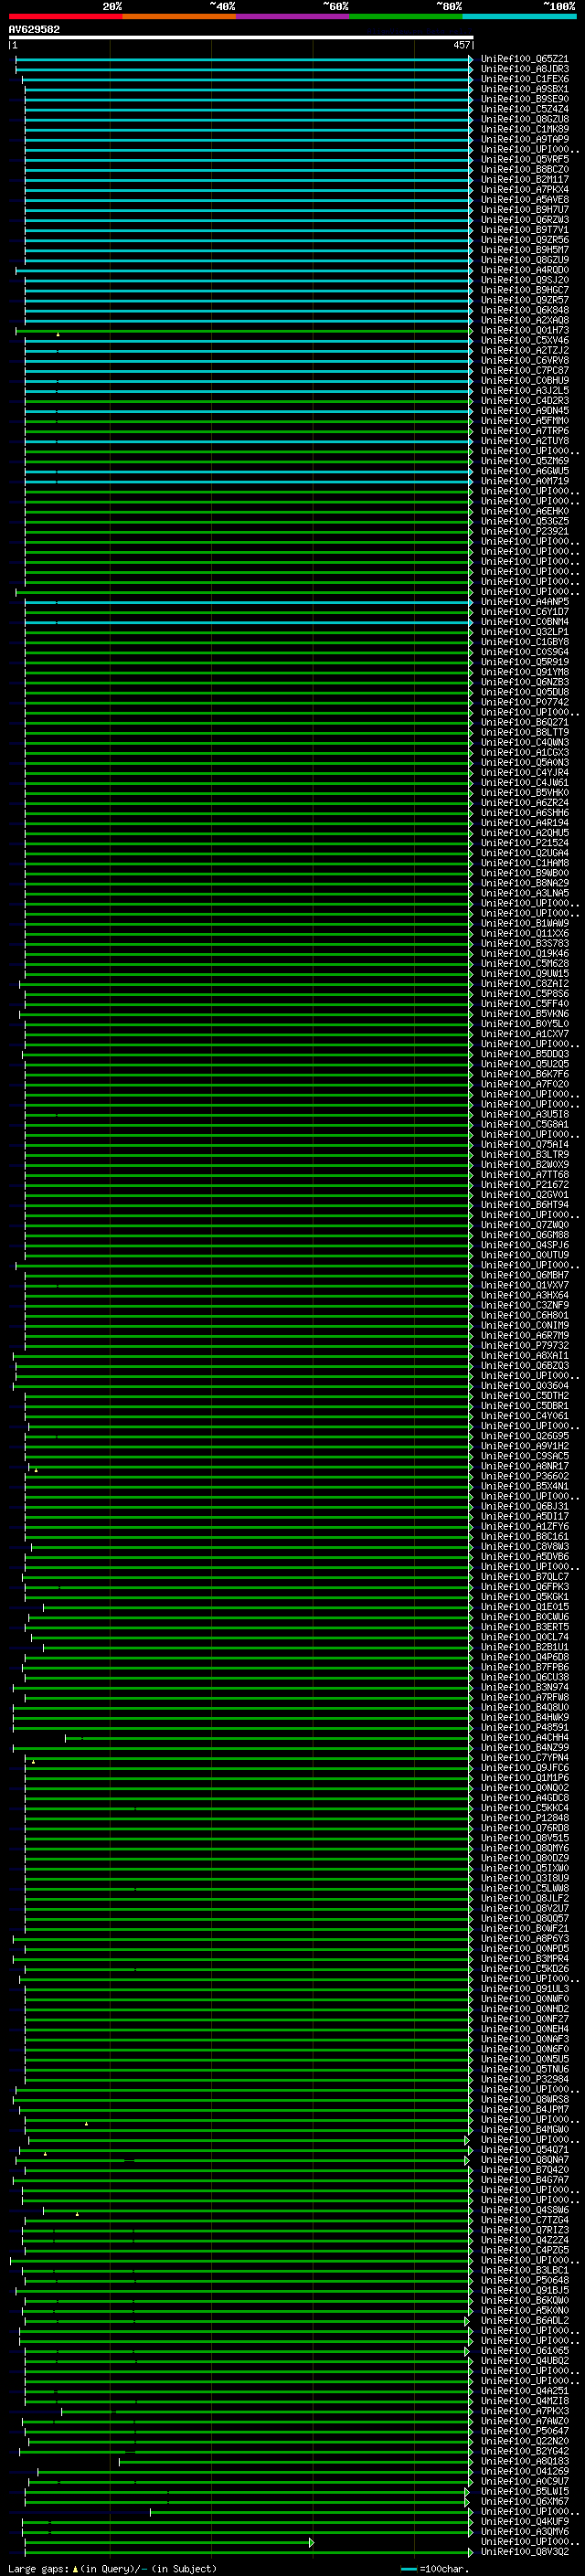
Task: Select the UniRef100_B9HGC7 label
Action: pyautogui.click(x=524, y=290)
